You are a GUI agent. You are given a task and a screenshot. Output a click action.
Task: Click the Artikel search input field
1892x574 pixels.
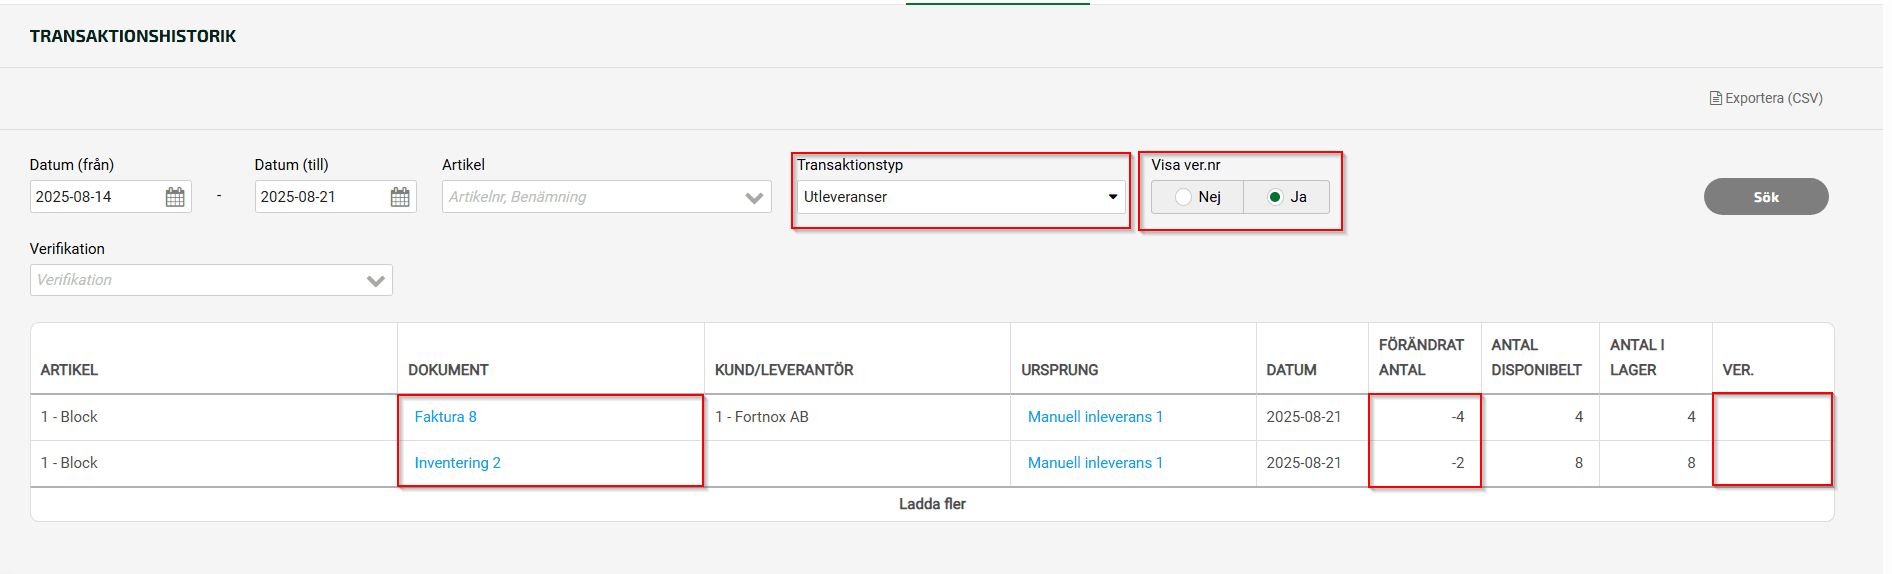pos(590,197)
